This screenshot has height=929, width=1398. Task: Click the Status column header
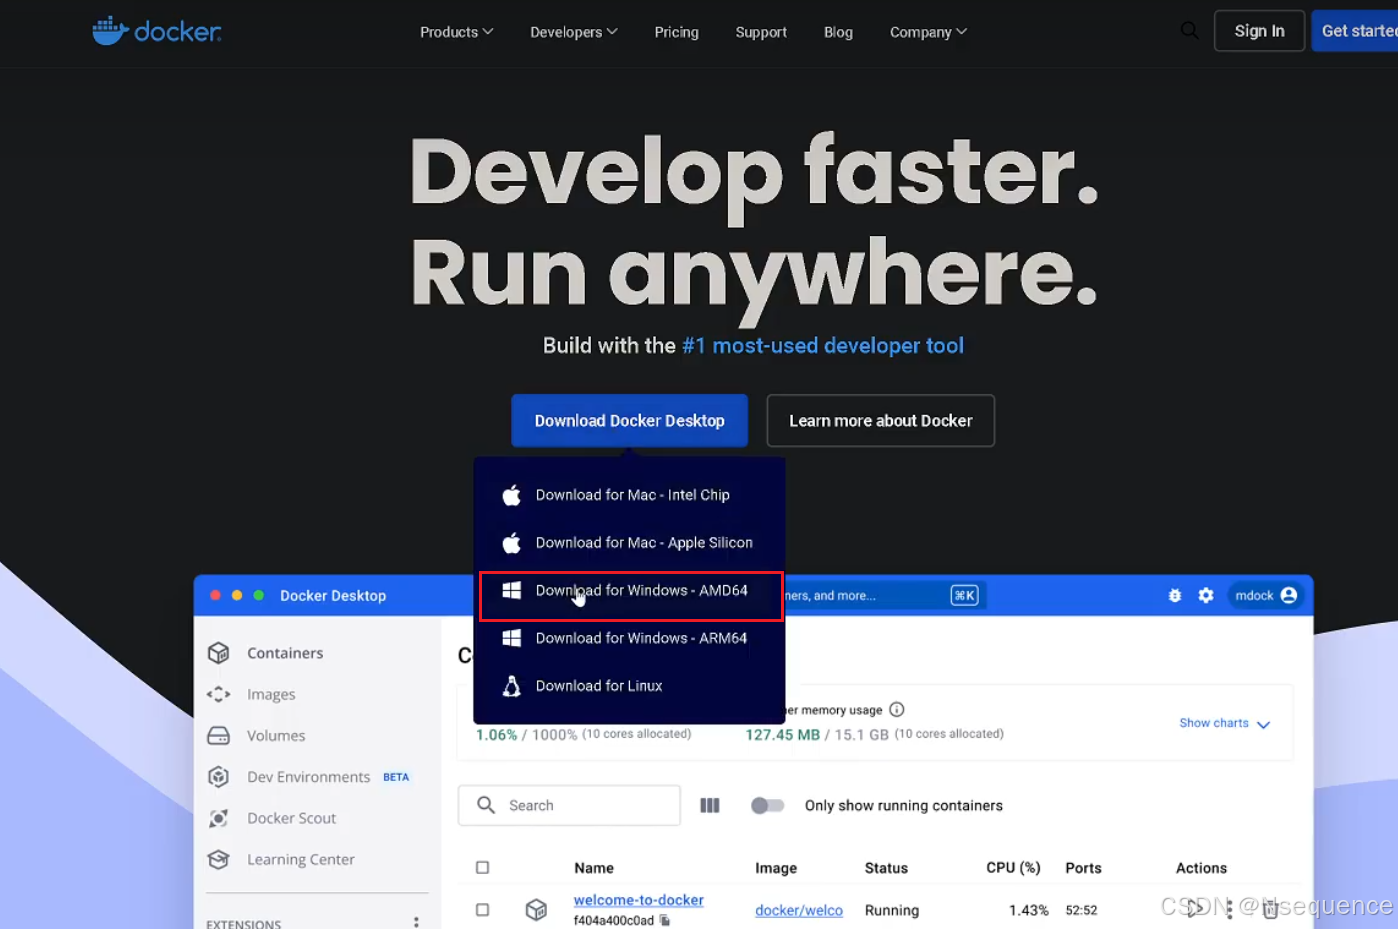[886, 868]
